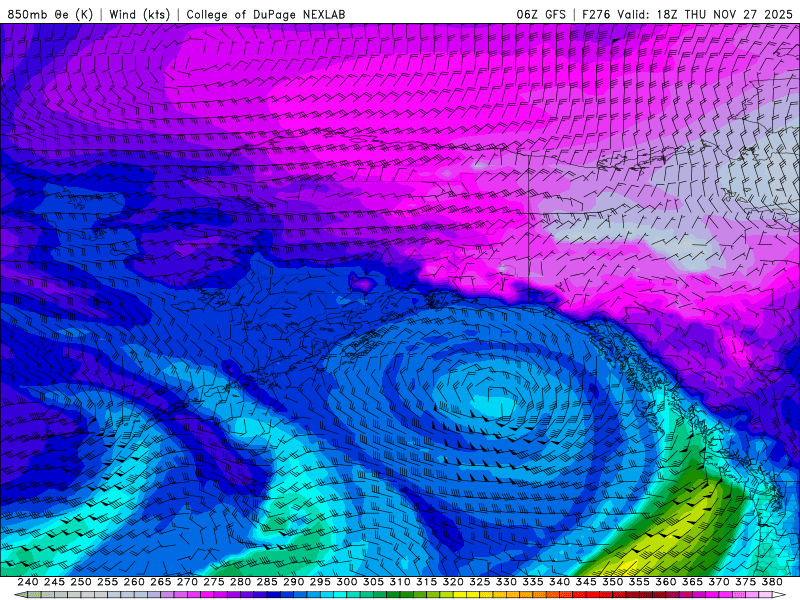Select the 370 value on the color scale

(719, 582)
